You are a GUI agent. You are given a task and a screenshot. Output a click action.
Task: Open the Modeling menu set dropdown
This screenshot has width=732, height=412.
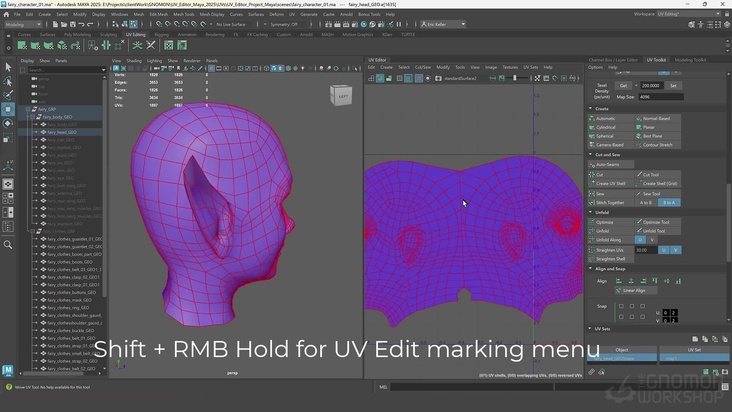23,24
